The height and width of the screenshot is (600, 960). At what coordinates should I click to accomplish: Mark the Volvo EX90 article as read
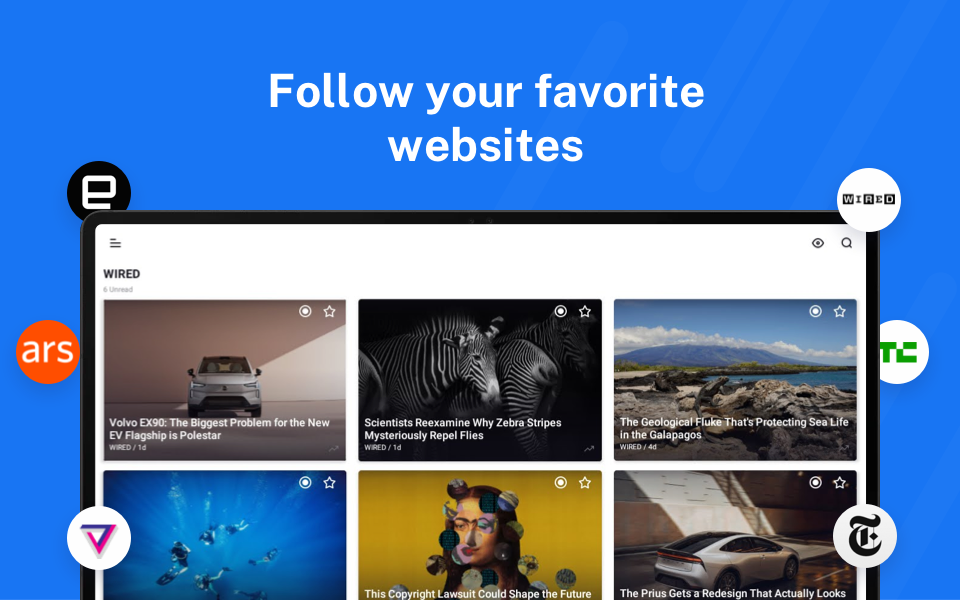click(x=305, y=311)
